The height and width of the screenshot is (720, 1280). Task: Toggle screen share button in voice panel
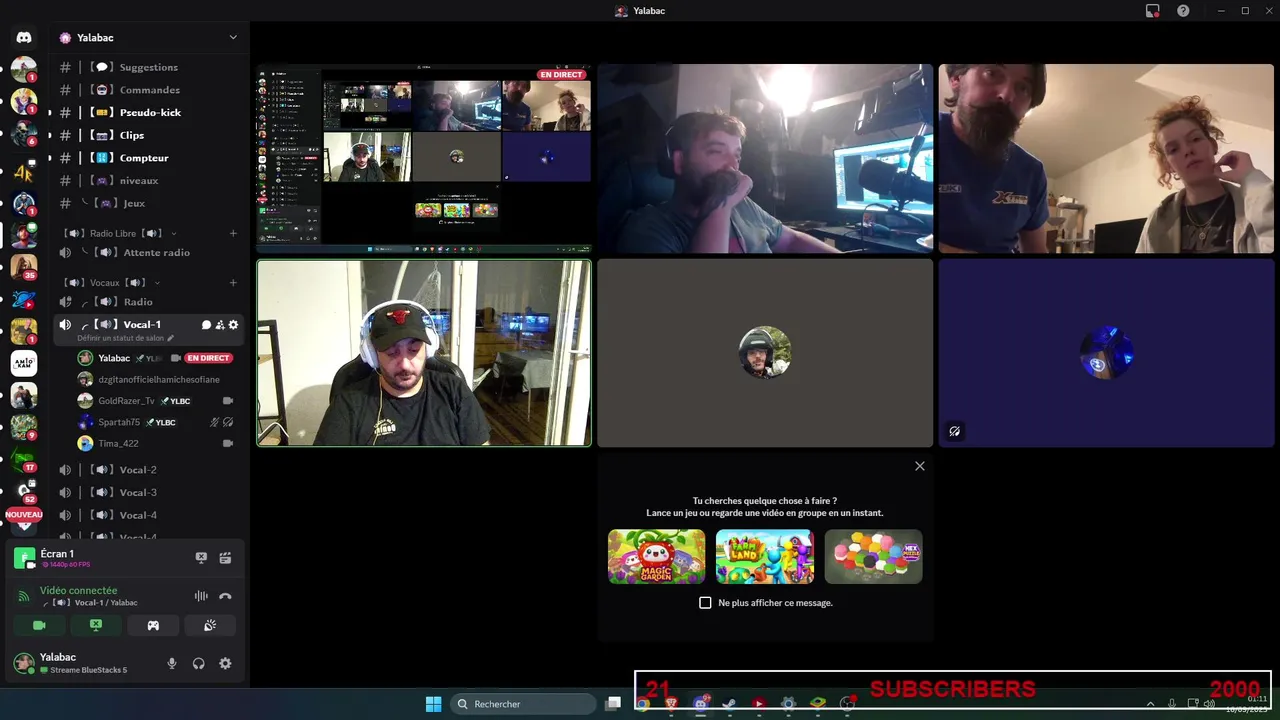click(96, 625)
